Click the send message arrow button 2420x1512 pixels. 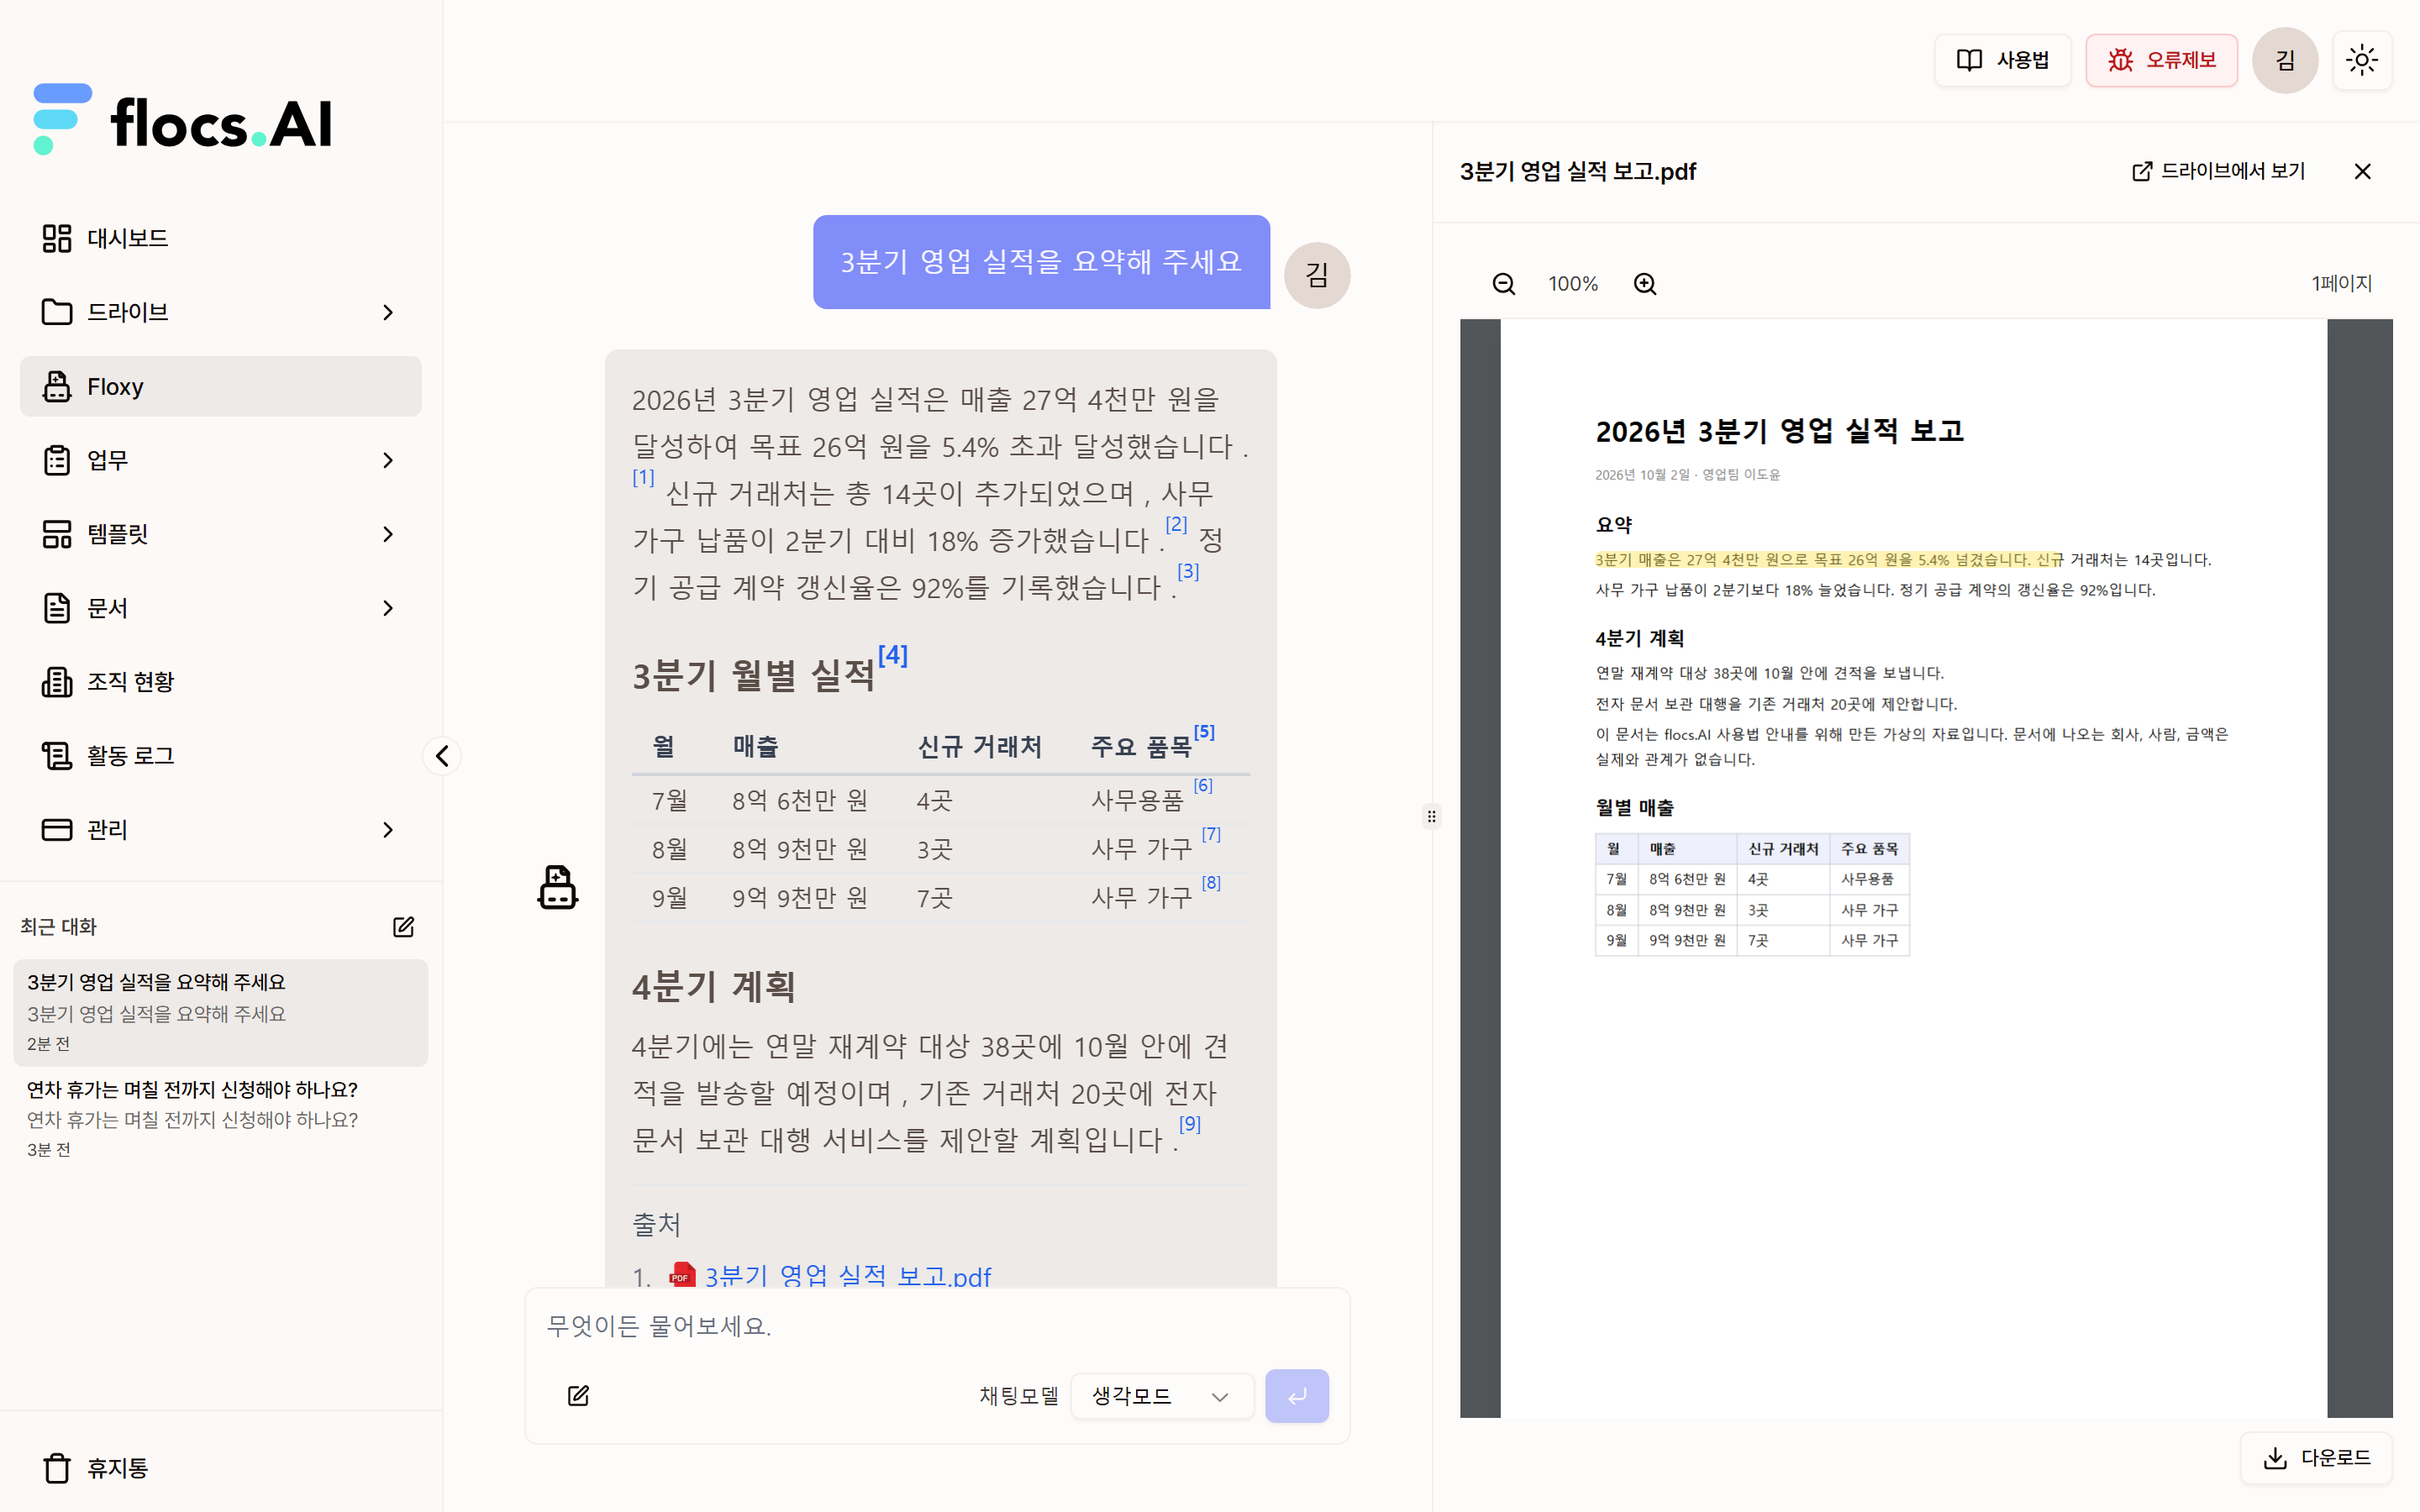click(1297, 1396)
